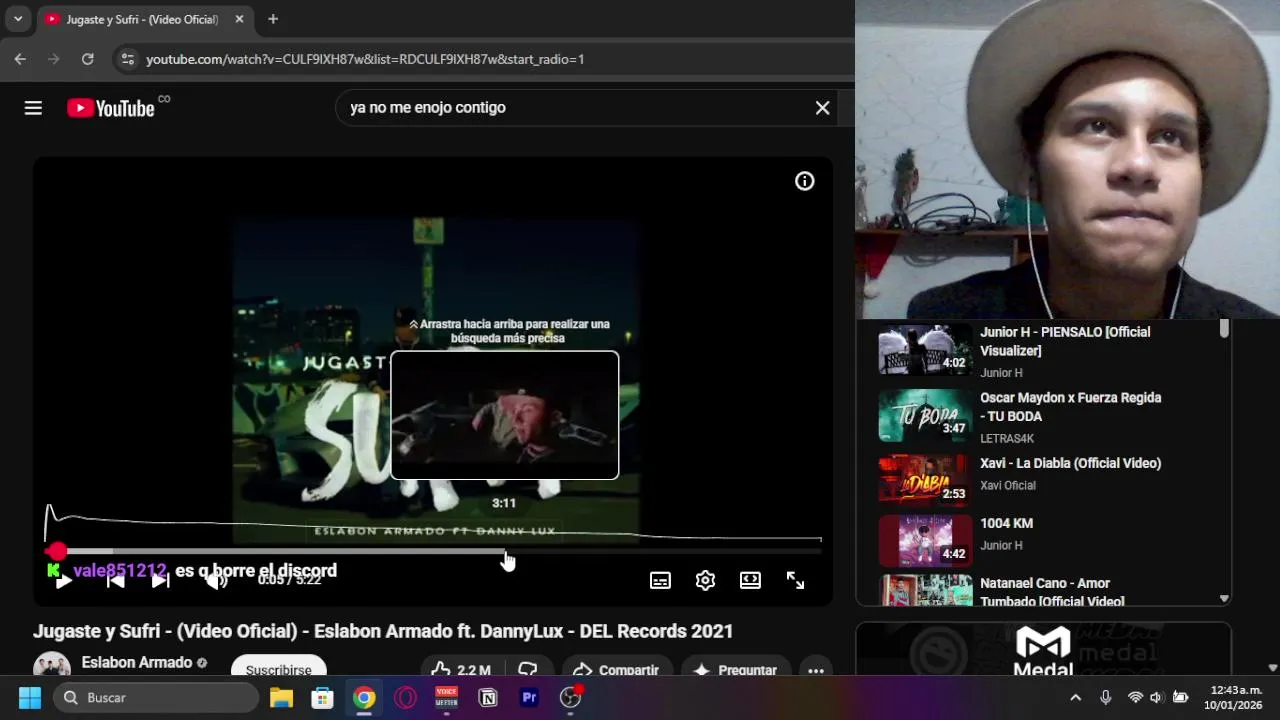Toggle theater mode in the player

[750, 580]
